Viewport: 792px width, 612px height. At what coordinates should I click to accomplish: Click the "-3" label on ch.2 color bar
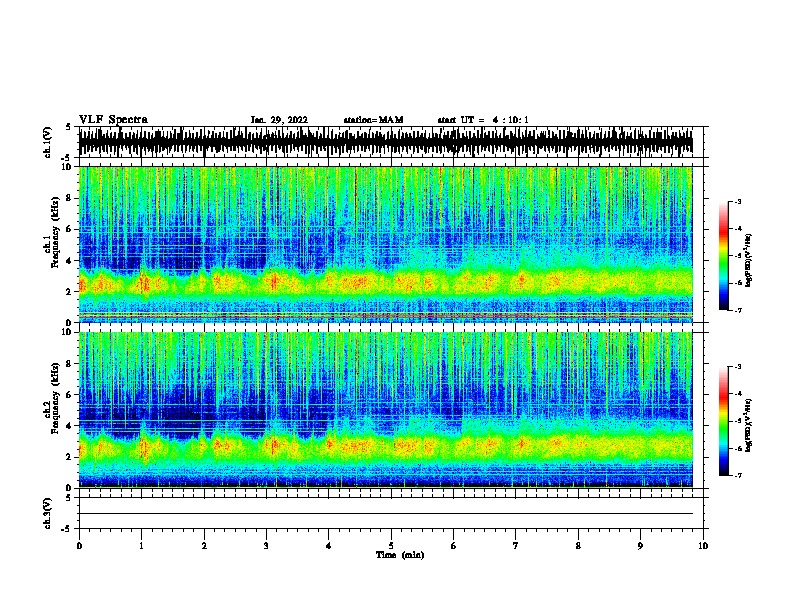tap(738, 367)
